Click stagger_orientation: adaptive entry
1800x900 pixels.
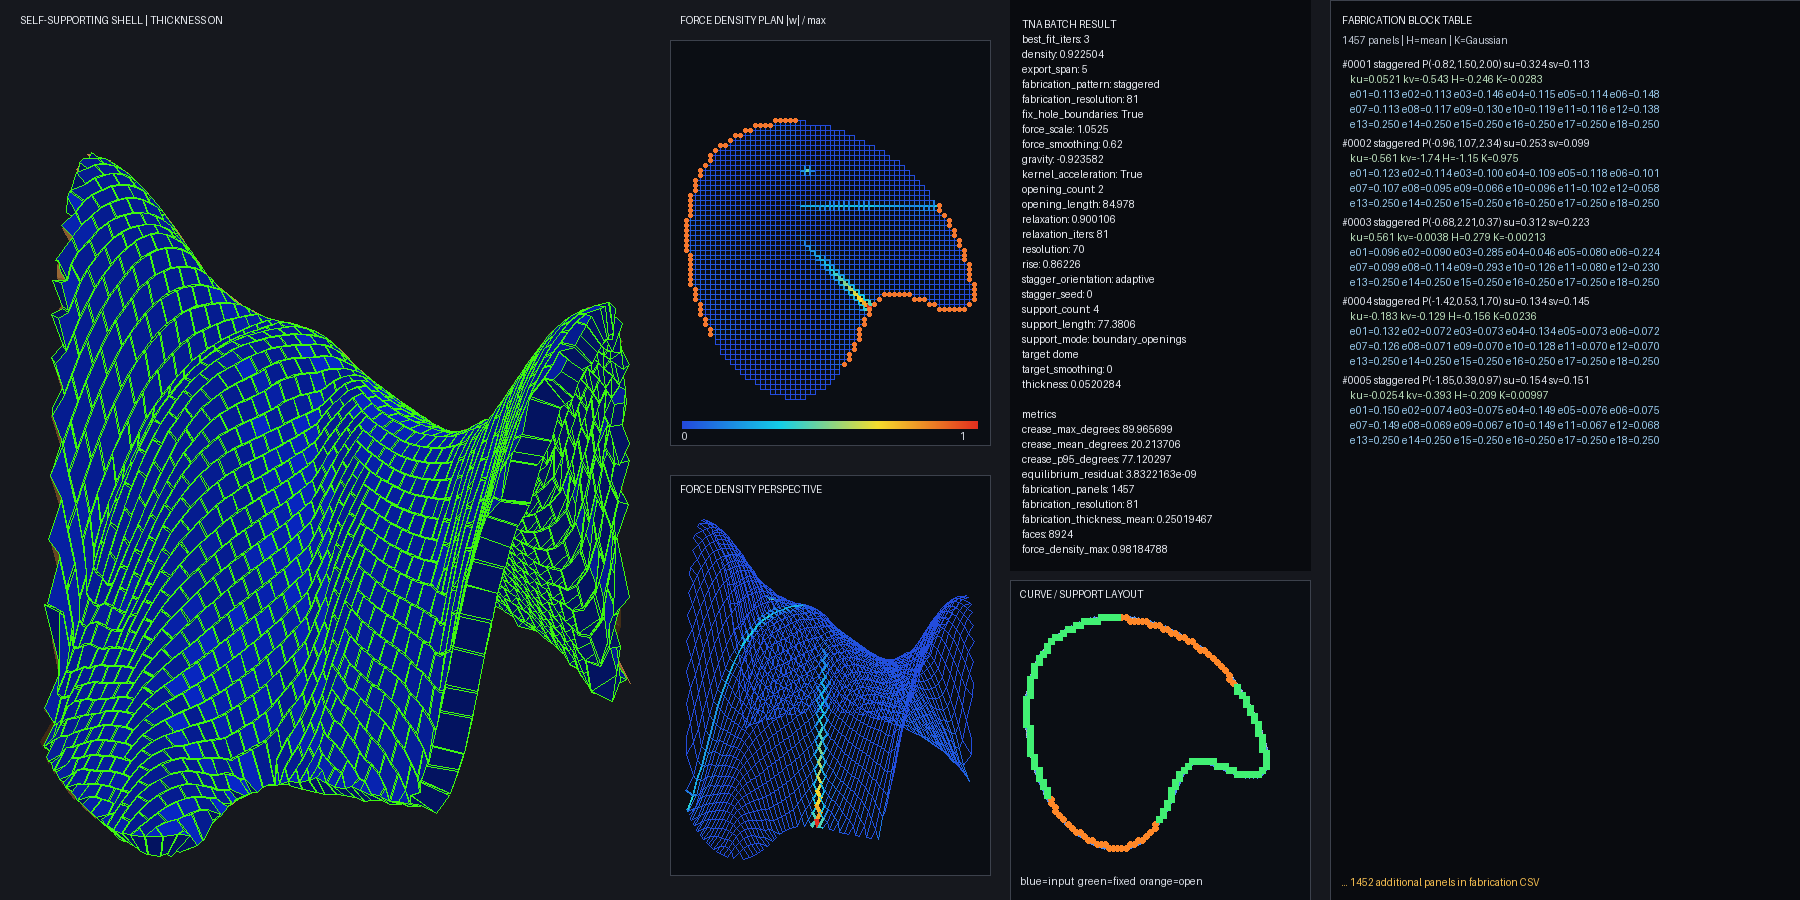(1088, 279)
